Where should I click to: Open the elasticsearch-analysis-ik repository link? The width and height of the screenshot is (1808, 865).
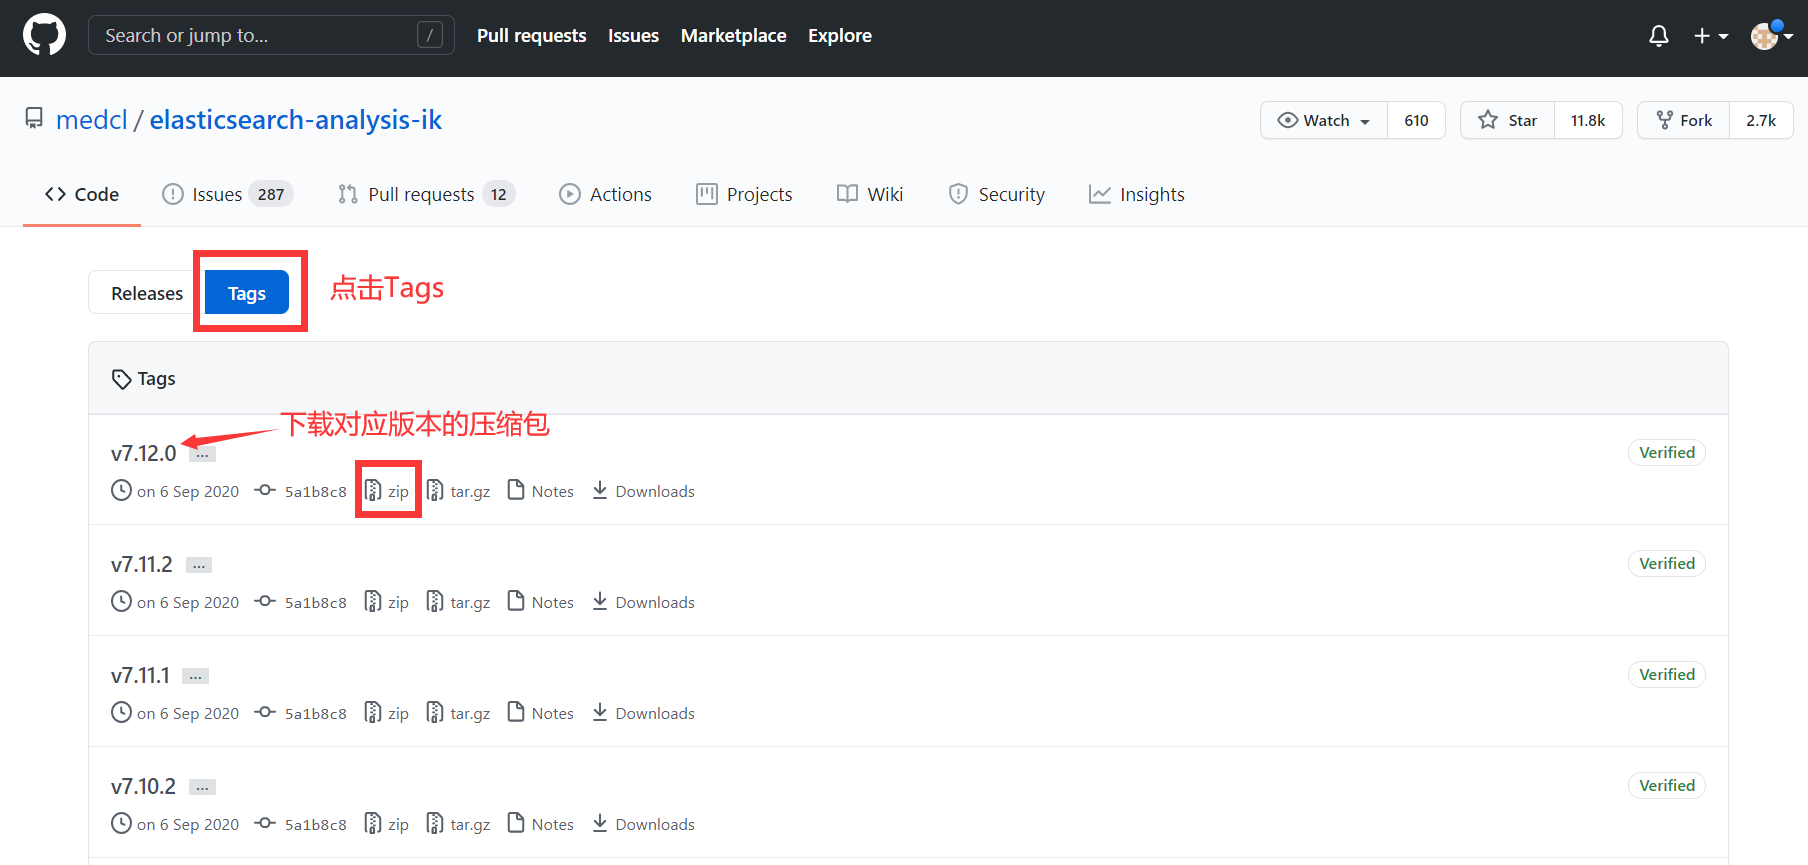coord(296,120)
